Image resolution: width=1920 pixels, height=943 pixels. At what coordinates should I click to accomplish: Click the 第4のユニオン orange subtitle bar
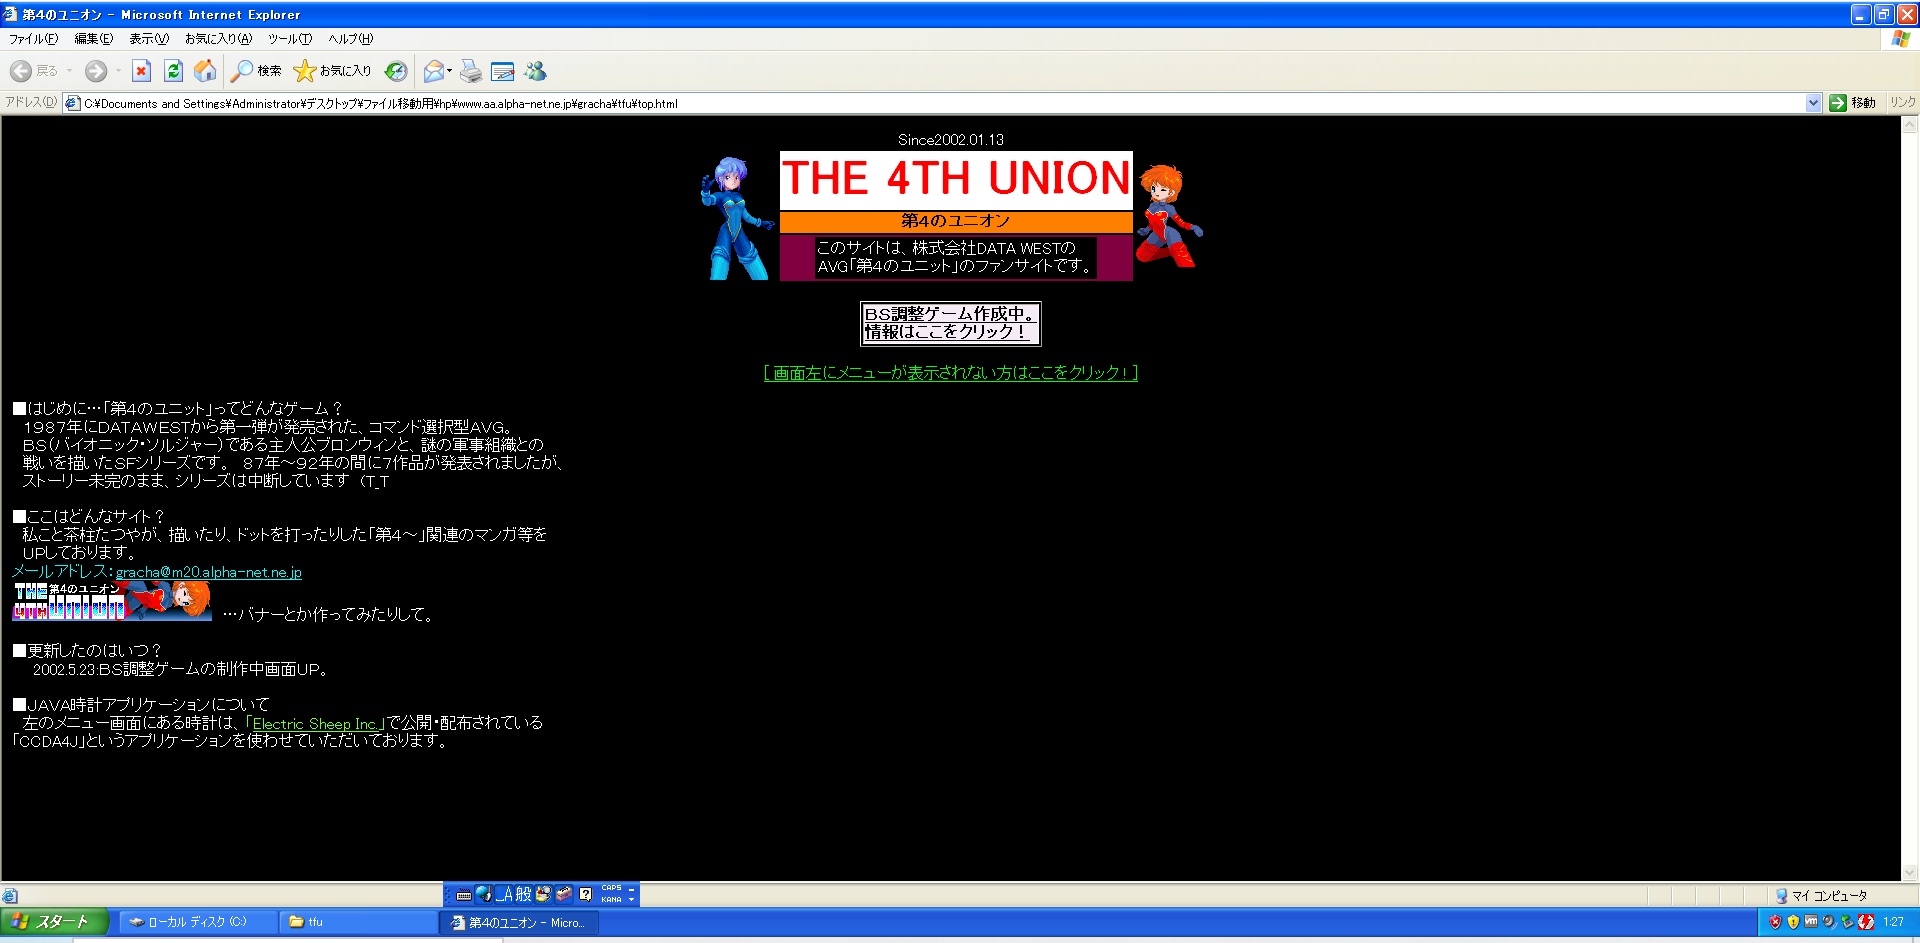coord(956,221)
